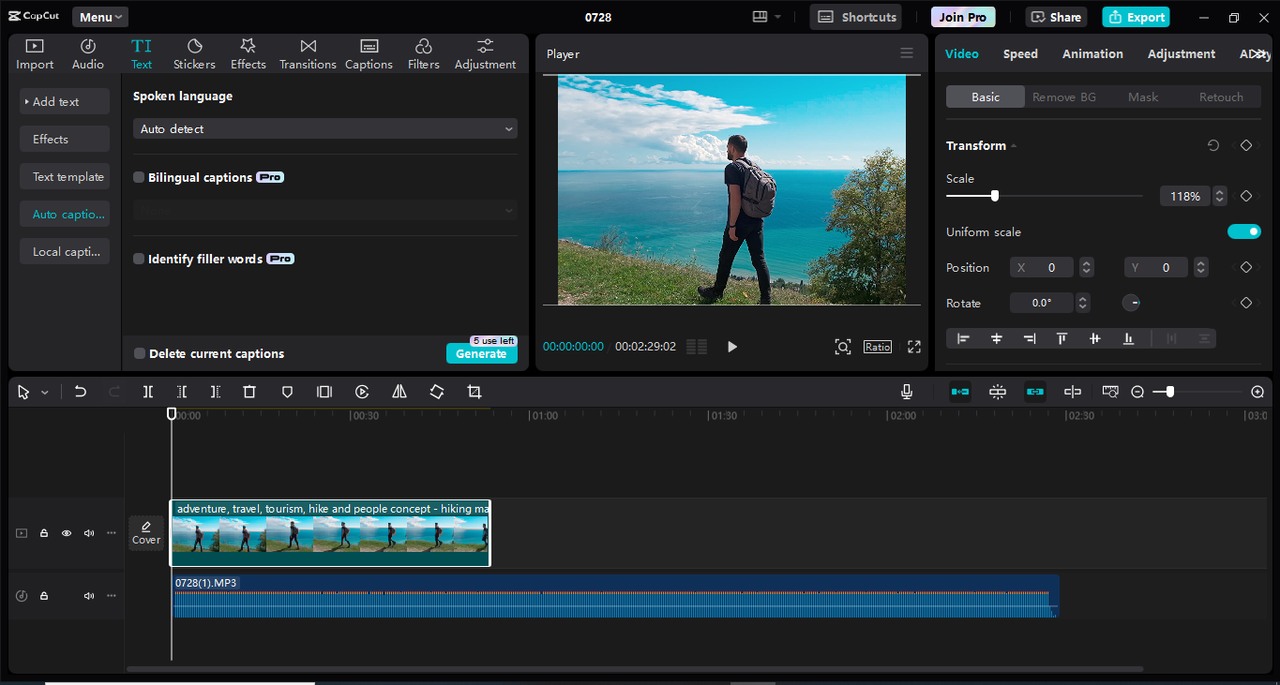
Task: Open the Menu dropdown
Action: pyautogui.click(x=100, y=17)
